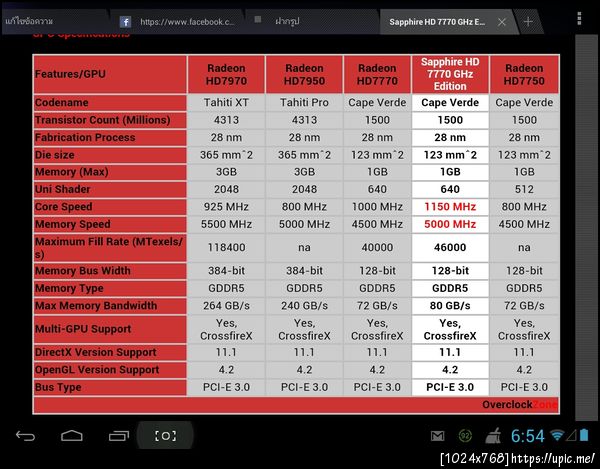Tap the Android home icon

click(x=72, y=436)
